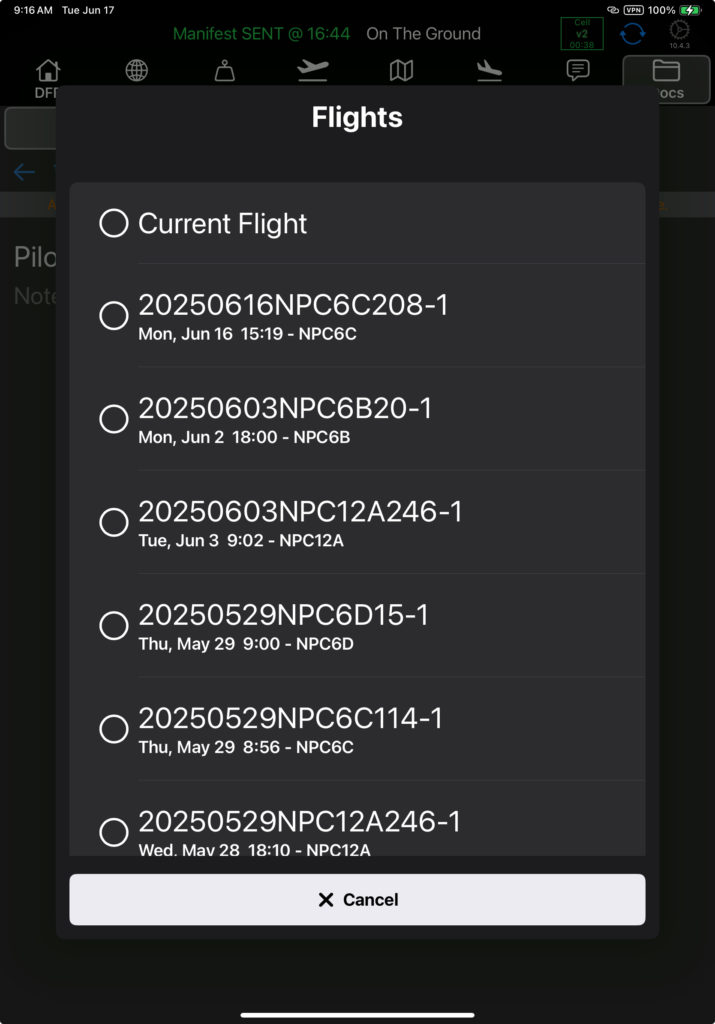Open the Docs folder tab
Image resolution: width=715 pixels, height=1024 pixels.
point(666,79)
